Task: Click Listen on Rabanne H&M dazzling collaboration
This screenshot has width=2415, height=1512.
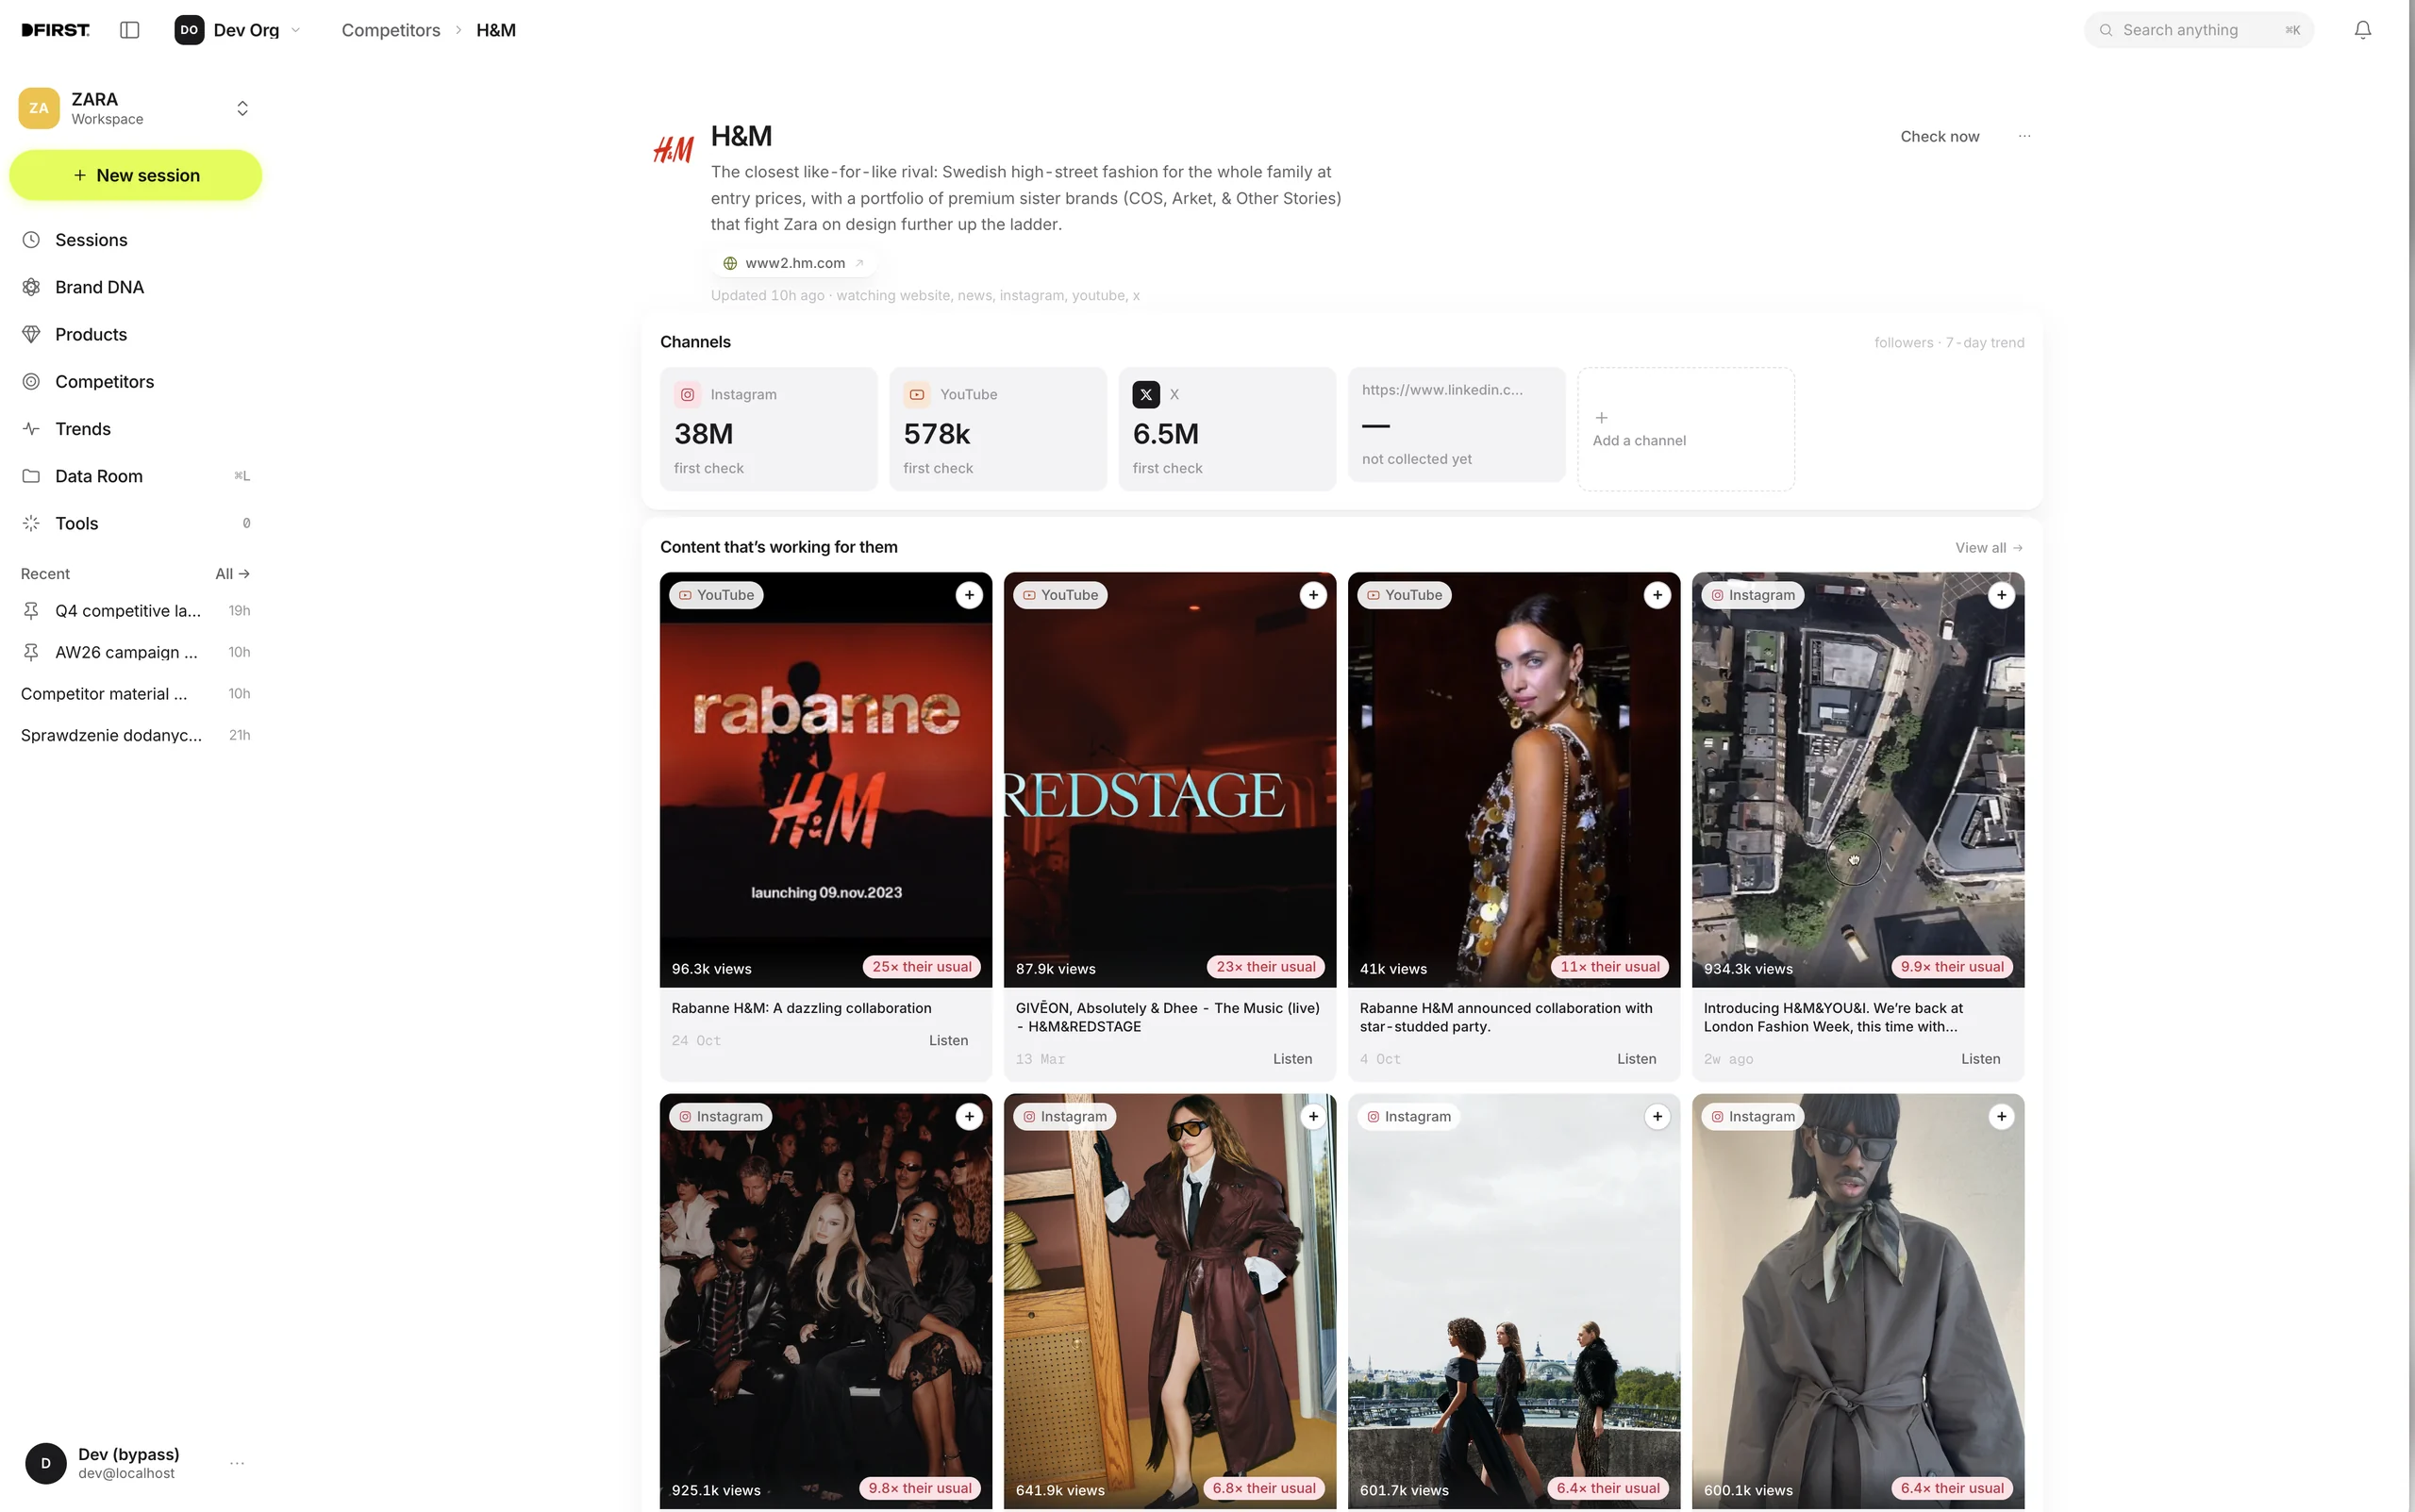Action: (x=948, y=1040)
